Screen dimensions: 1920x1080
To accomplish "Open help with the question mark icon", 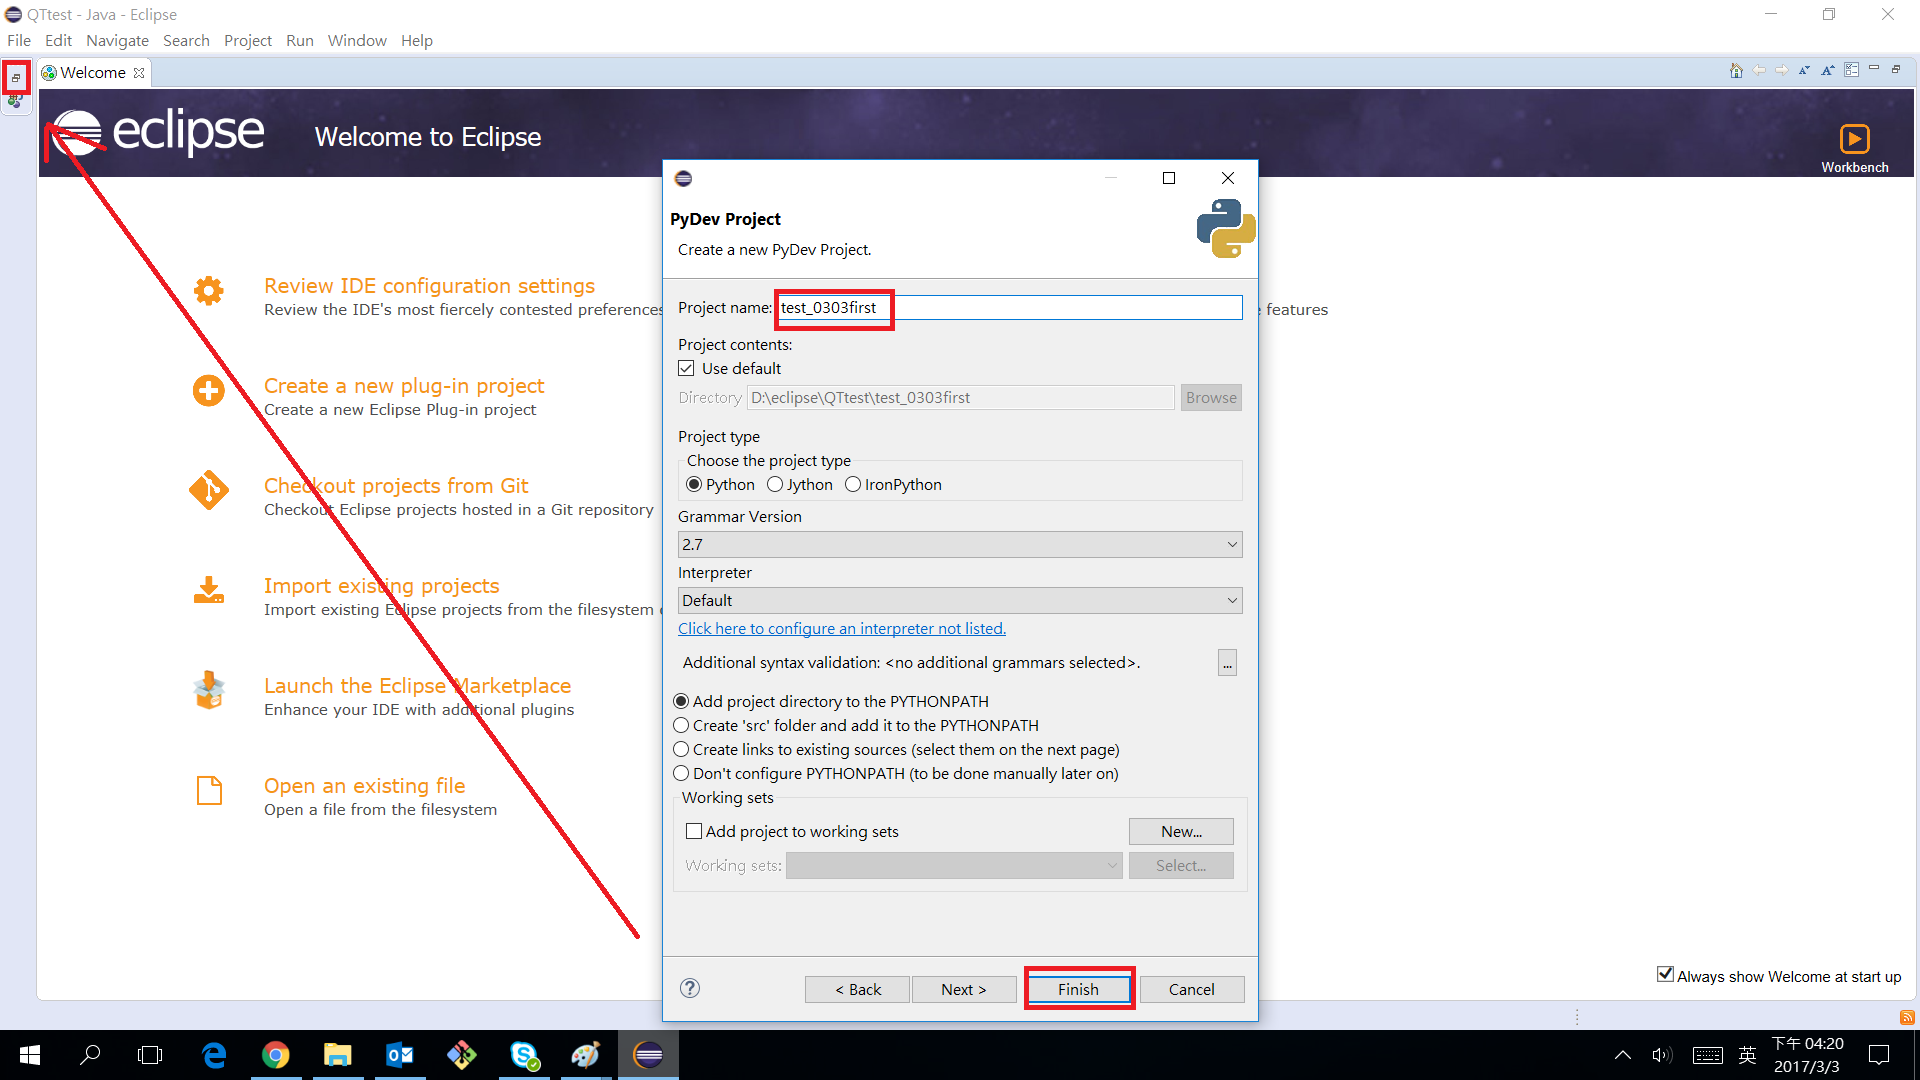I will click(x=690, y=988).
